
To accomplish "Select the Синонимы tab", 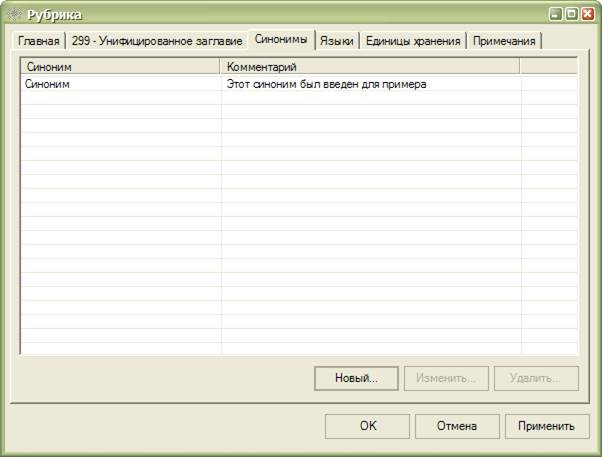I will tap(280, 40).
